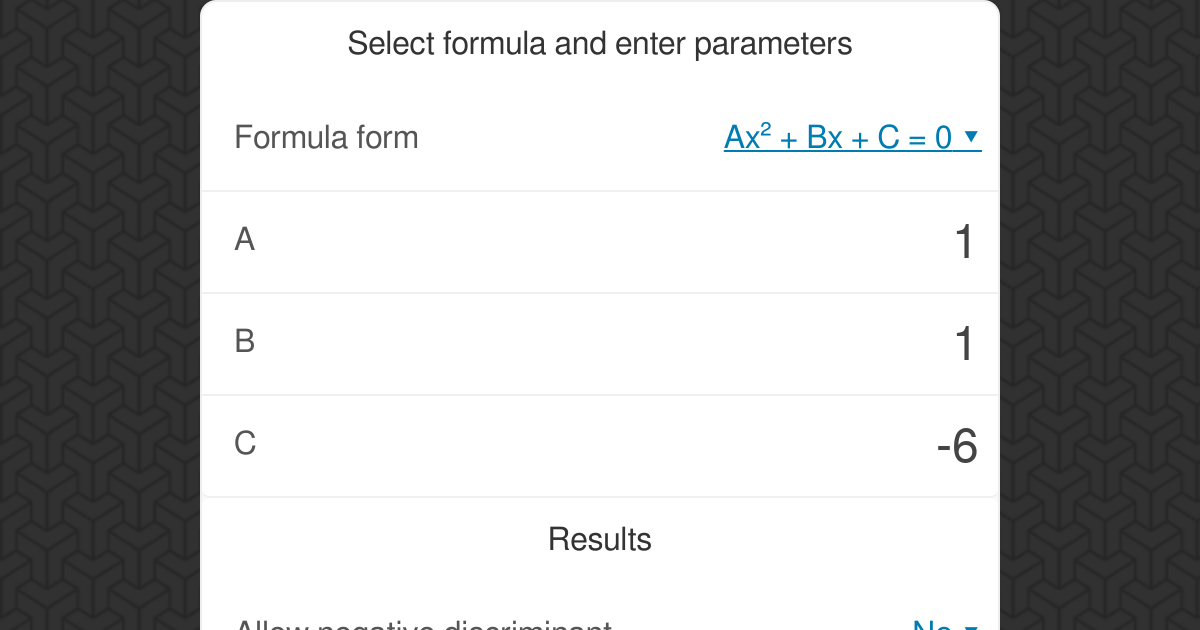Viewport: 1200px width, 630px height.
Task: Click the 'A' parameter label
Action: click(245, 239)
